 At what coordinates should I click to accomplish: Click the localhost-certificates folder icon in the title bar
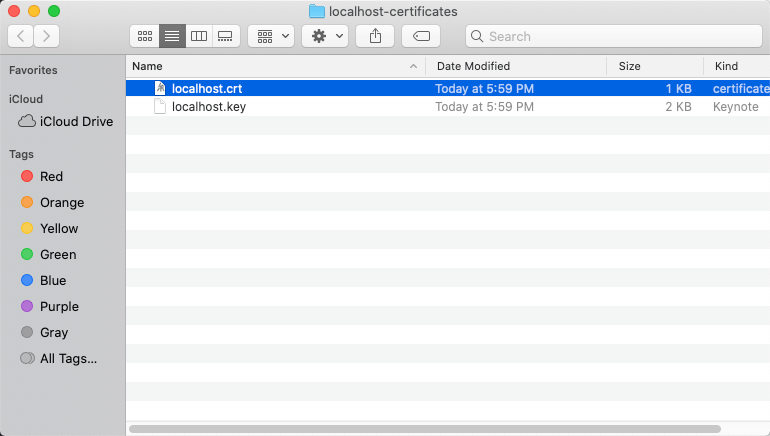click(x=317, y=11)
